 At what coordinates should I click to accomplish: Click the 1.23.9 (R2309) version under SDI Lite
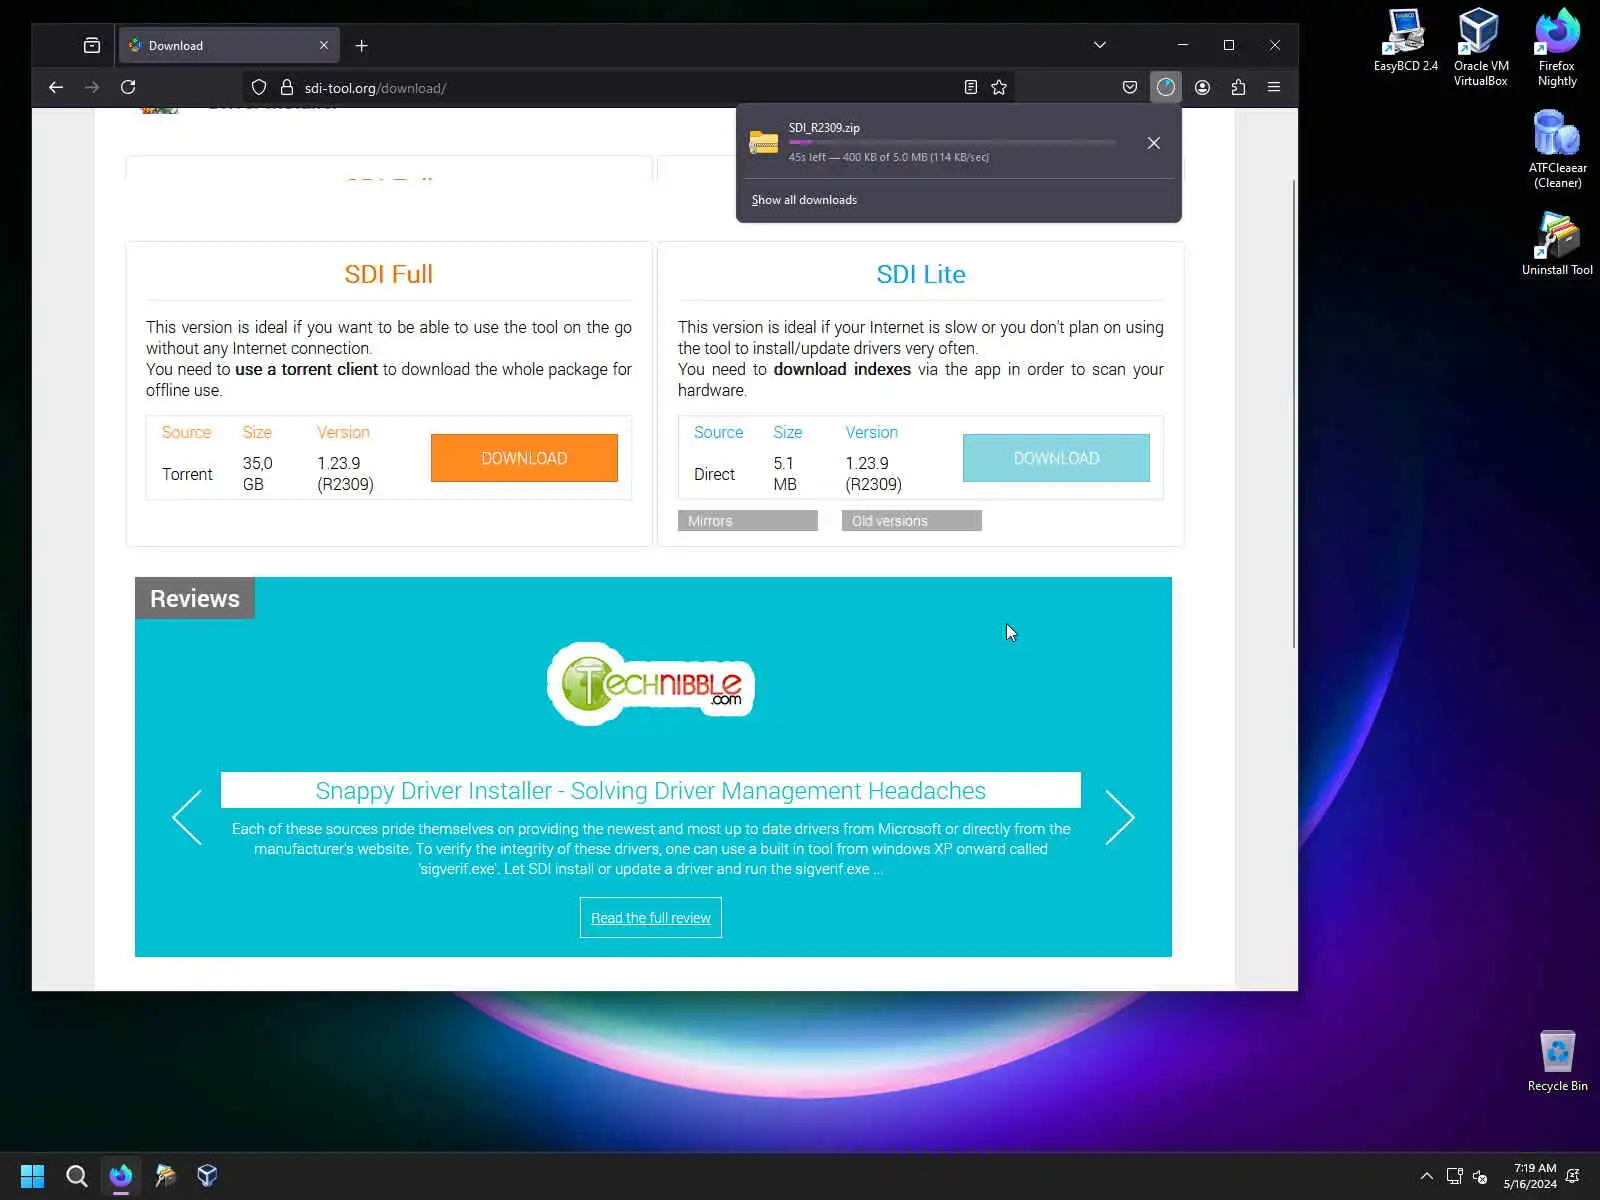pos(873,474)
